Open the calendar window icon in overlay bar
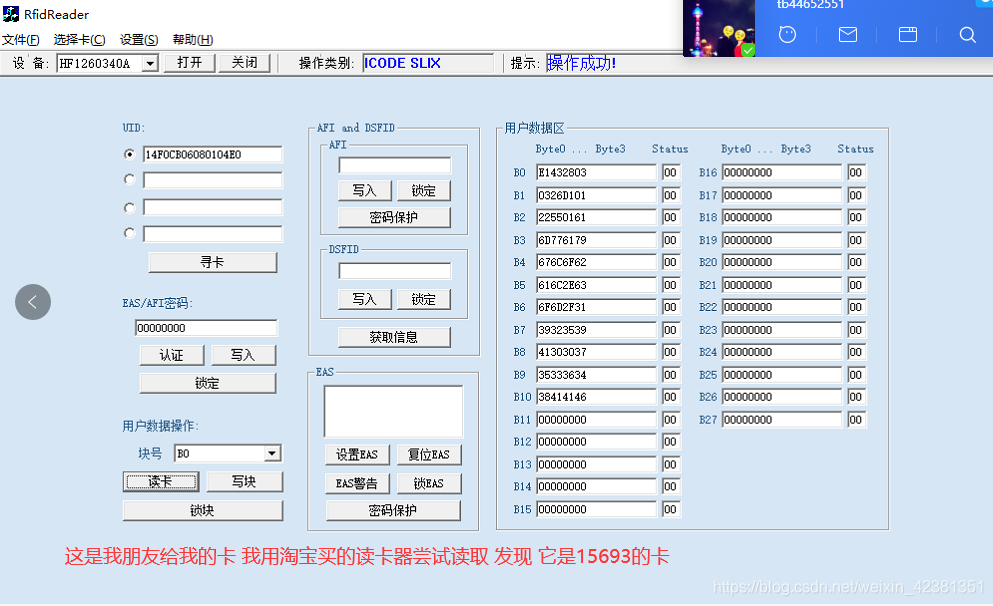The height and width of the screenshot is (606, 993). (908, 34)
